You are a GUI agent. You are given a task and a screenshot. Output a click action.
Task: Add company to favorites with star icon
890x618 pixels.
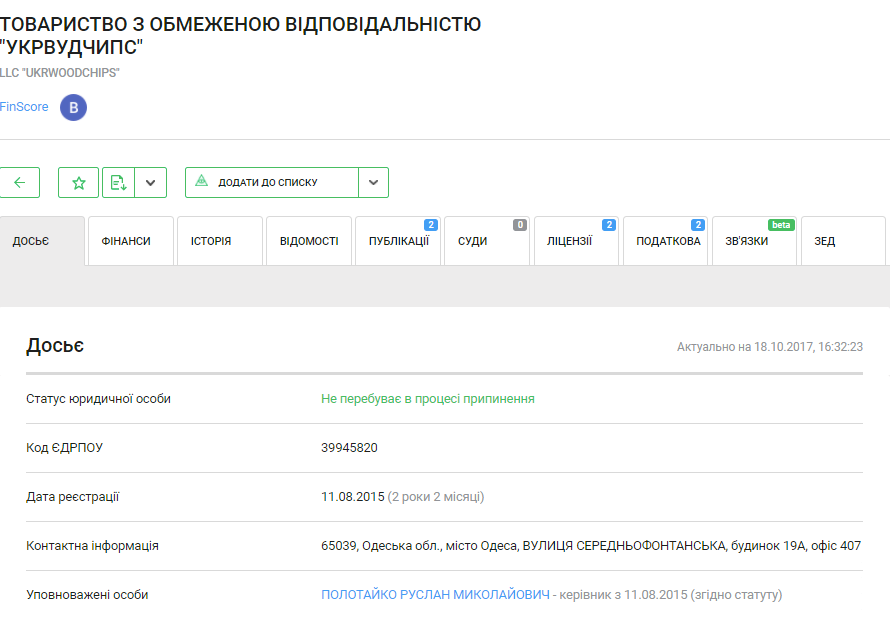pyautogui.click(x=79, y=182)
